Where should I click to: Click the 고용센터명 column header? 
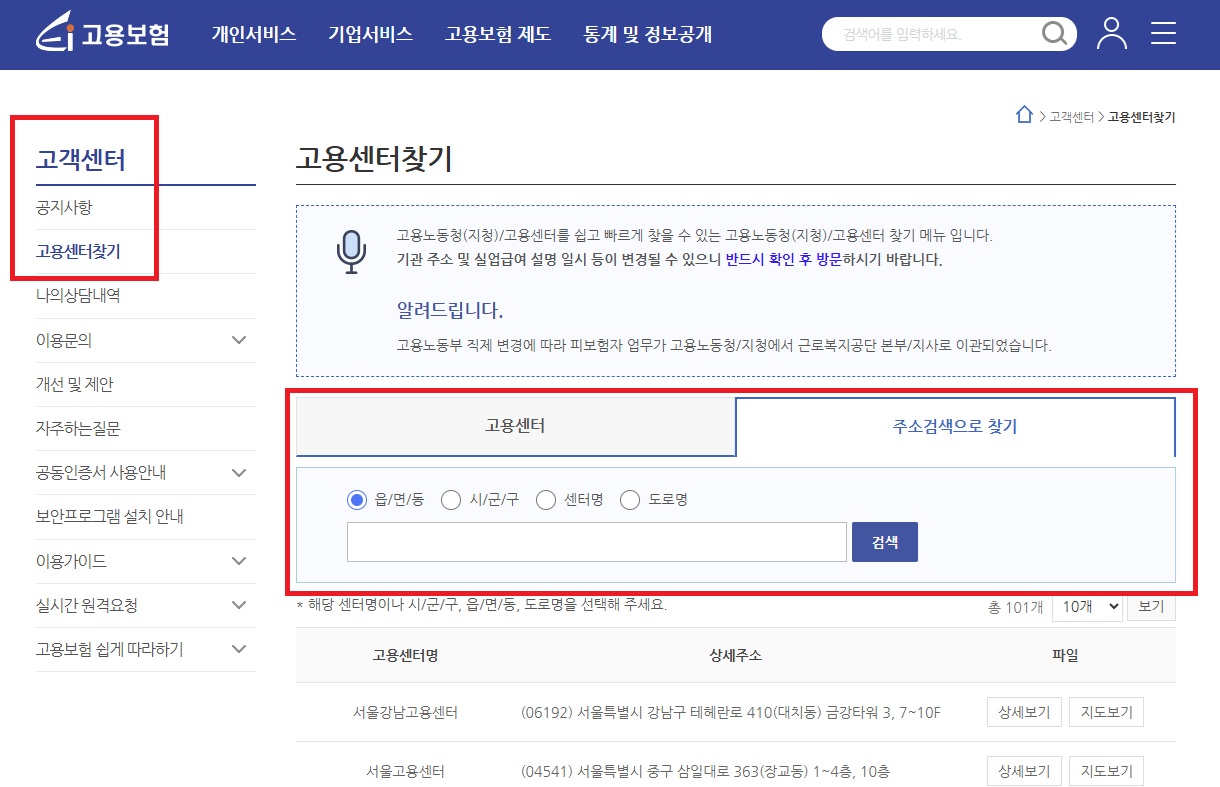405,655
